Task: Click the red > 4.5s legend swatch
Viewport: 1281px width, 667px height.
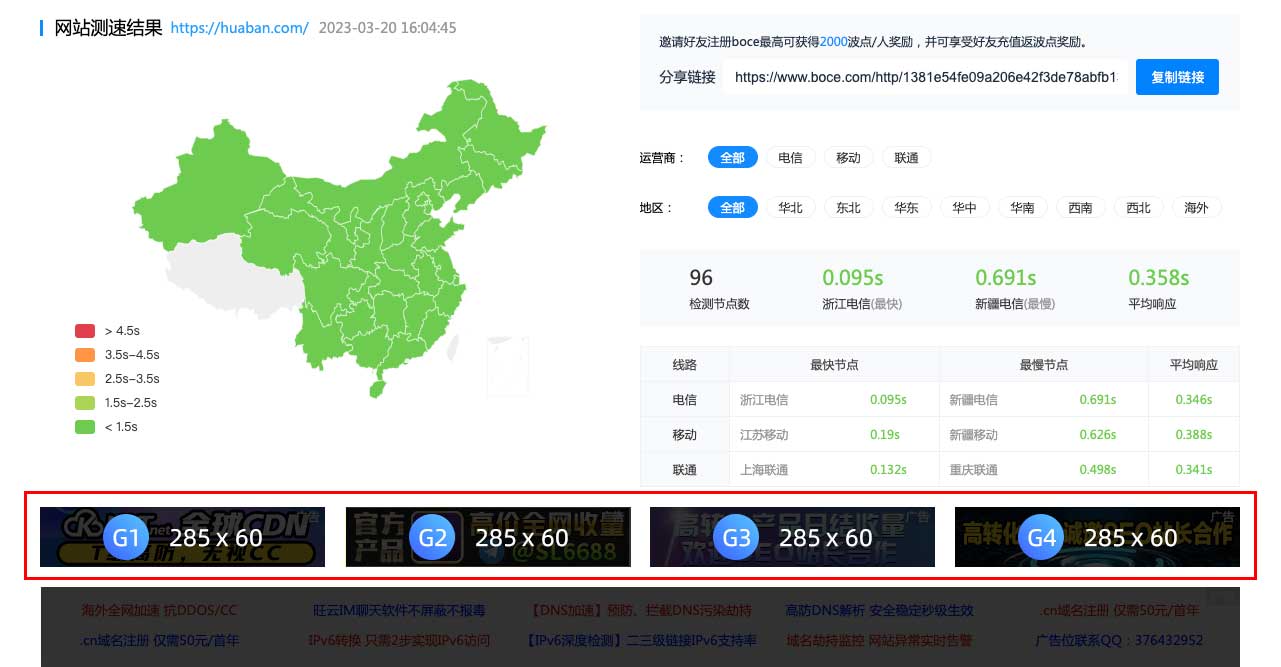Action: point(85,331)
